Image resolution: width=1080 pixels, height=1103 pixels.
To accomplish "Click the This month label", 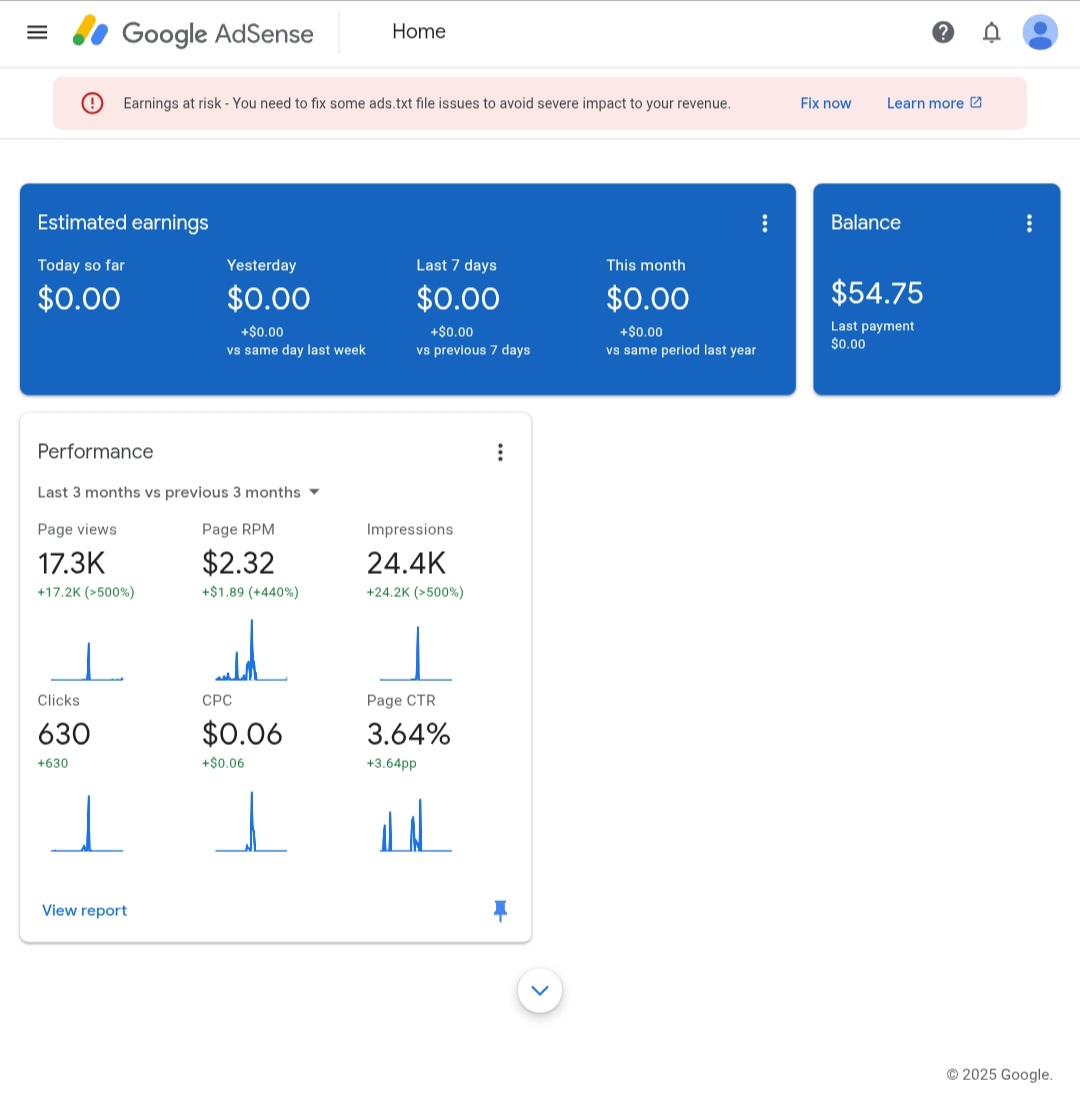I will [x=646, y=265].
